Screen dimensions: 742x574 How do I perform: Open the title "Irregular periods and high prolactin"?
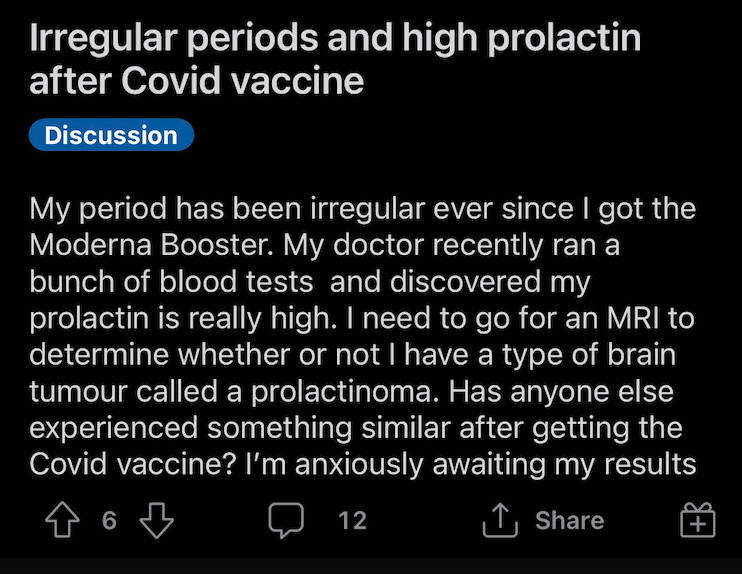(335, 38)
